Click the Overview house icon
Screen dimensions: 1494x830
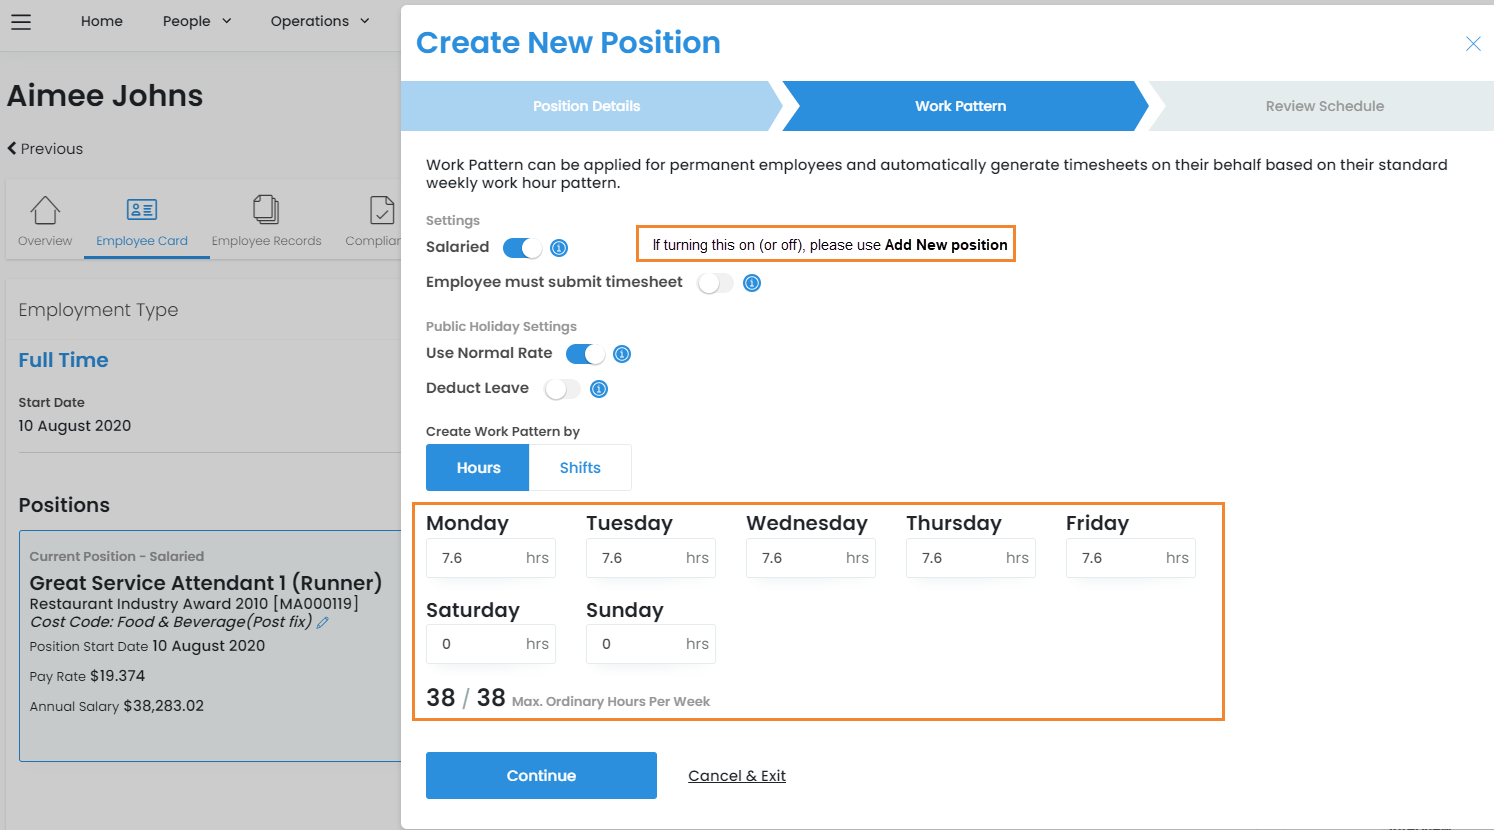click(x=45, y=210)
